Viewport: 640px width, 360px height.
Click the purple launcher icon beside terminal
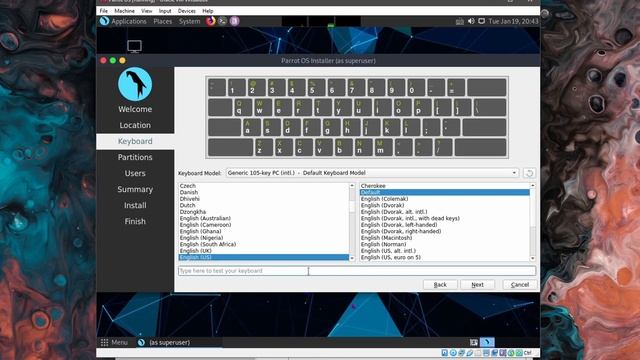234,21
